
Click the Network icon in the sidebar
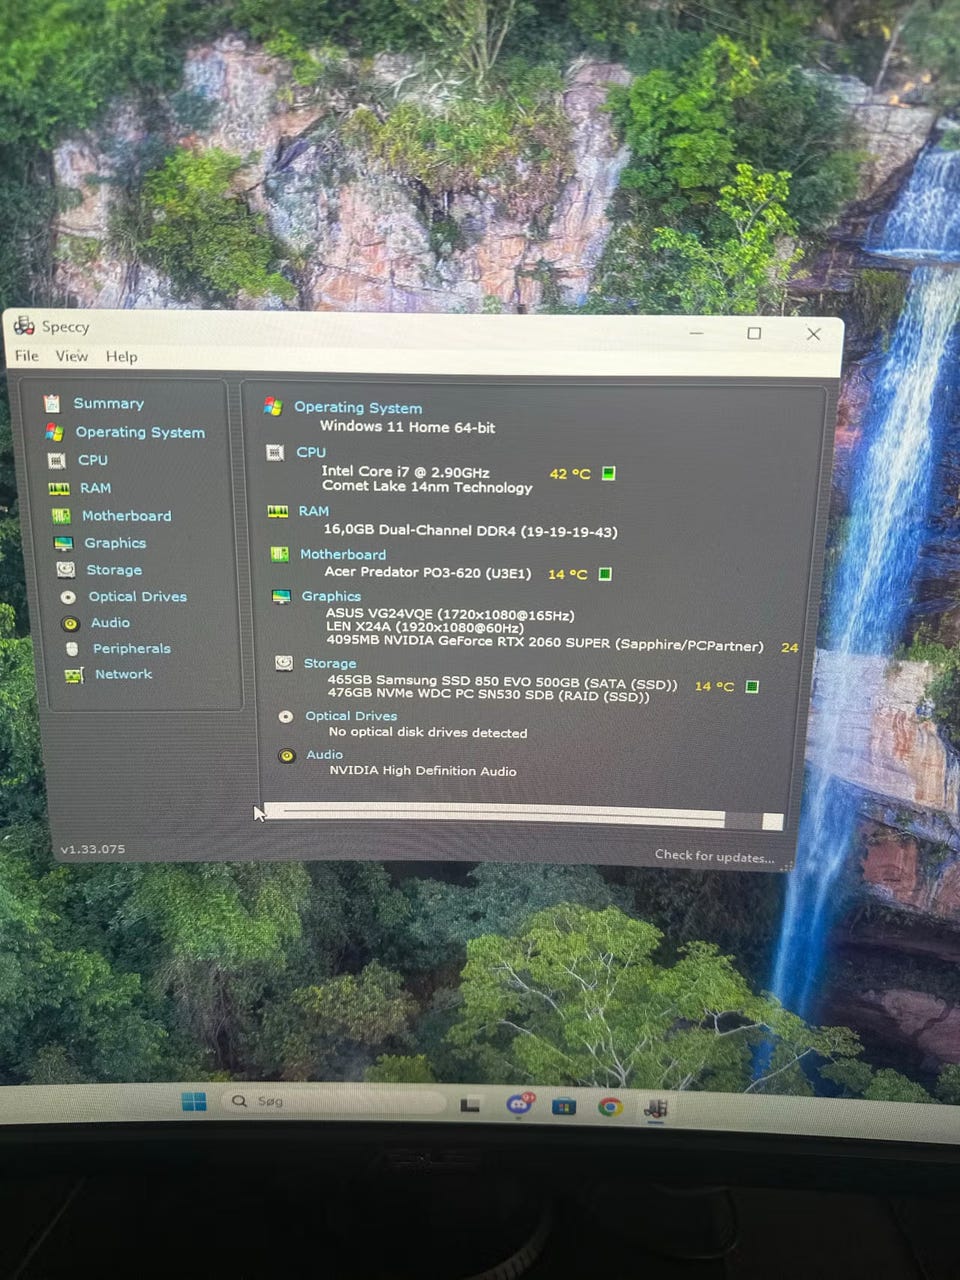click(x=74, y=676)
